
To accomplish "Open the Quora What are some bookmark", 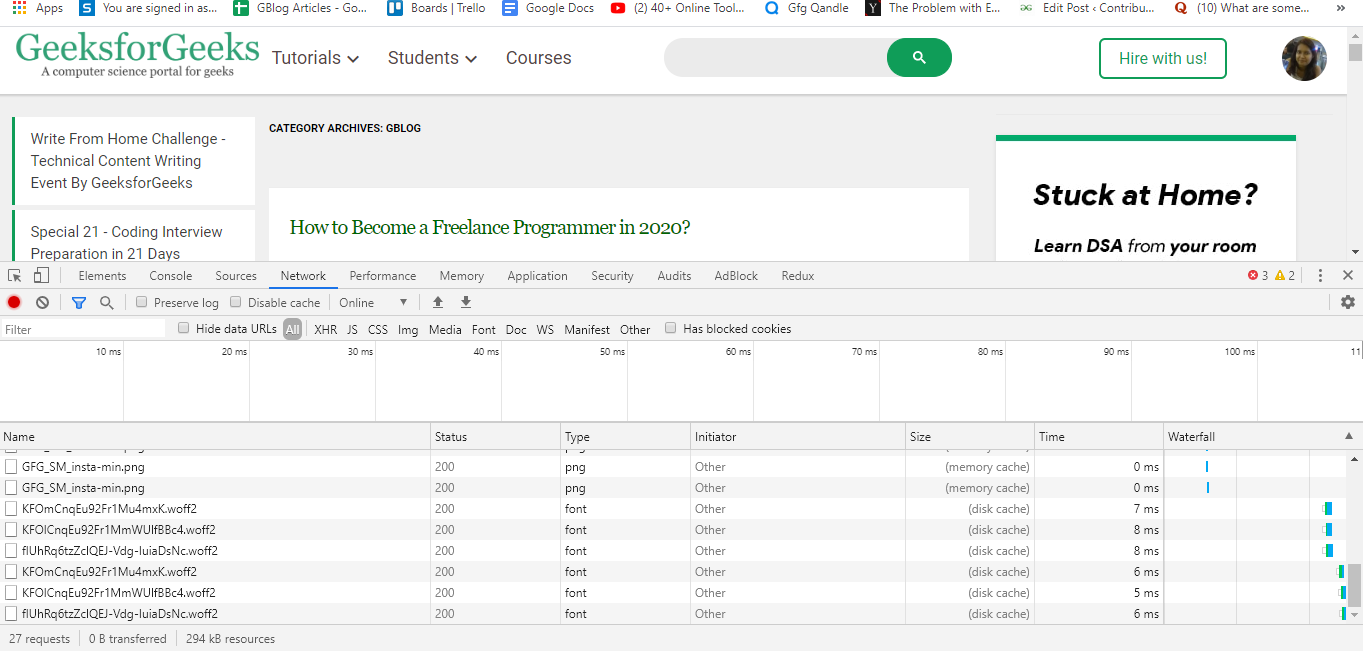I will (1242, 8).
